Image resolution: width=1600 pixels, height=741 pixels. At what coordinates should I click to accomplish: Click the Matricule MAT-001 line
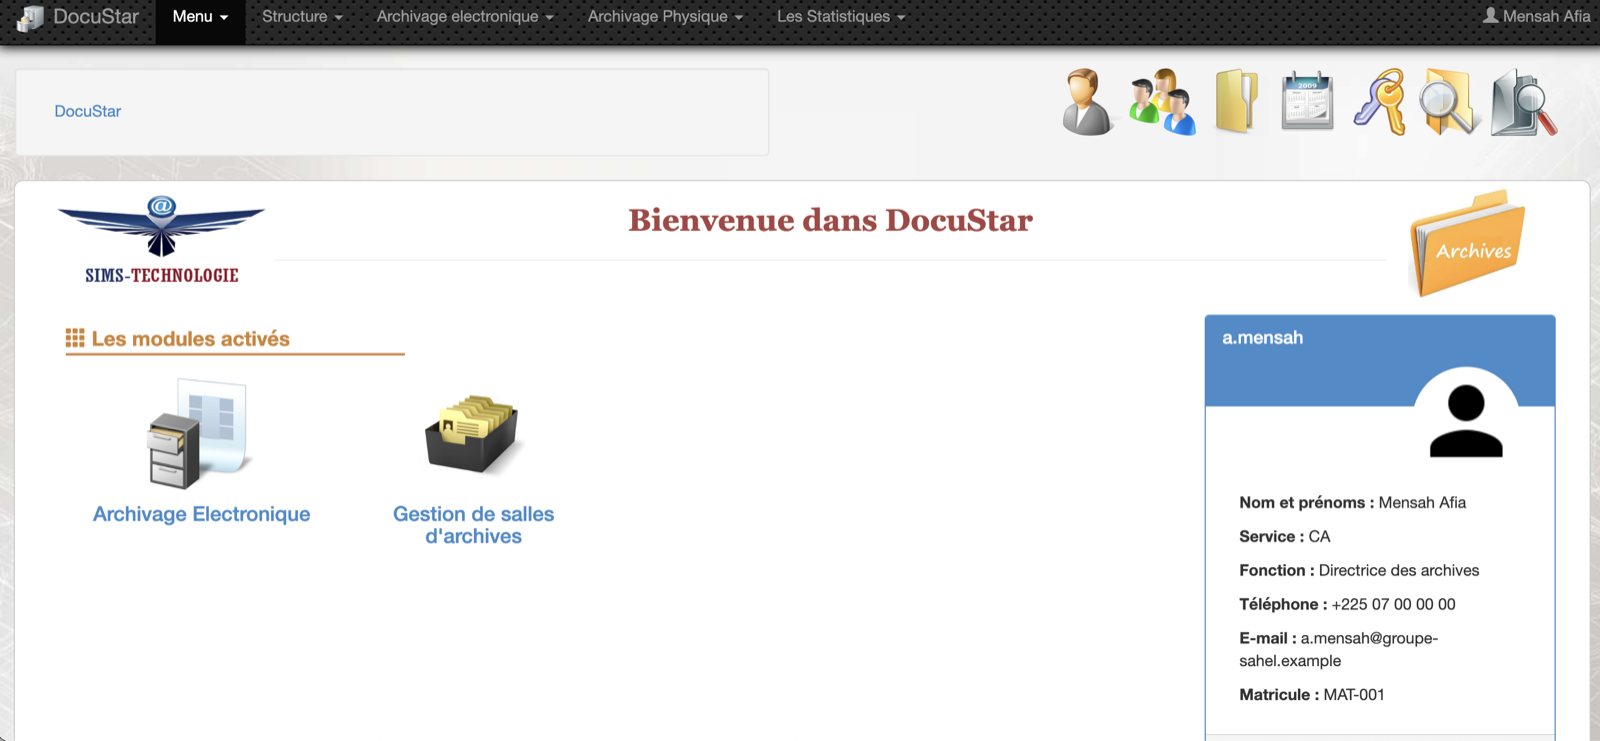pyautogui.click(x=1312, y=695)
